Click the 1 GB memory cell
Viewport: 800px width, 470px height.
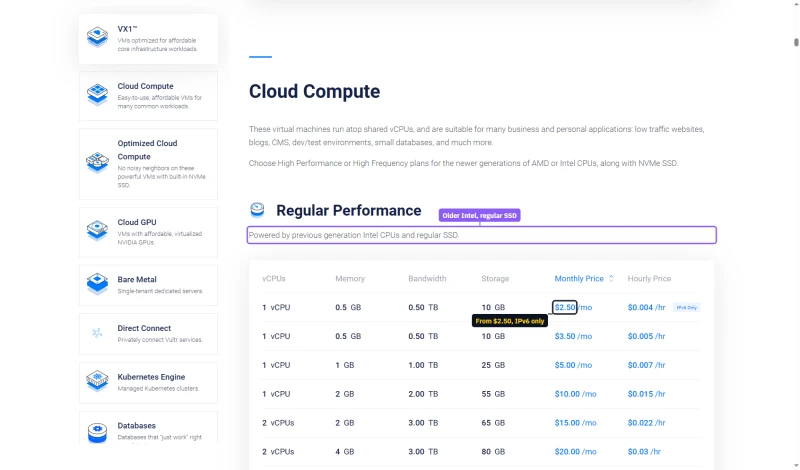344,365
